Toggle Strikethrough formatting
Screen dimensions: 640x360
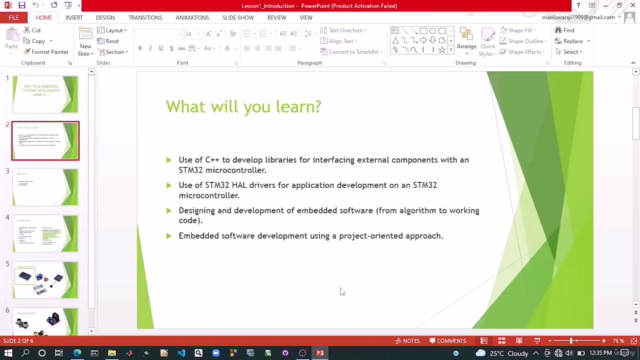[182, 49]
